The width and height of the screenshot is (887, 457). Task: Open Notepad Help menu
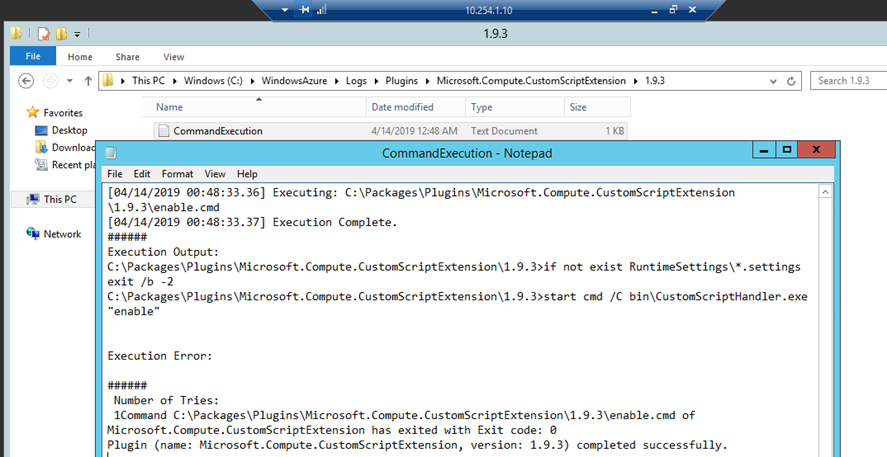tap(247, 174)
